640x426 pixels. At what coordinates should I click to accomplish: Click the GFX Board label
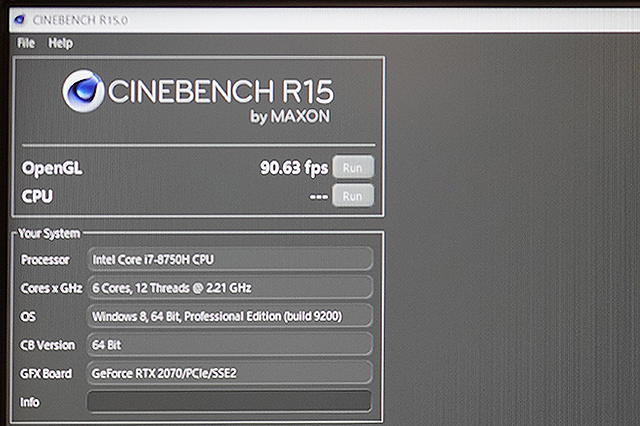(x=46, y=373)
